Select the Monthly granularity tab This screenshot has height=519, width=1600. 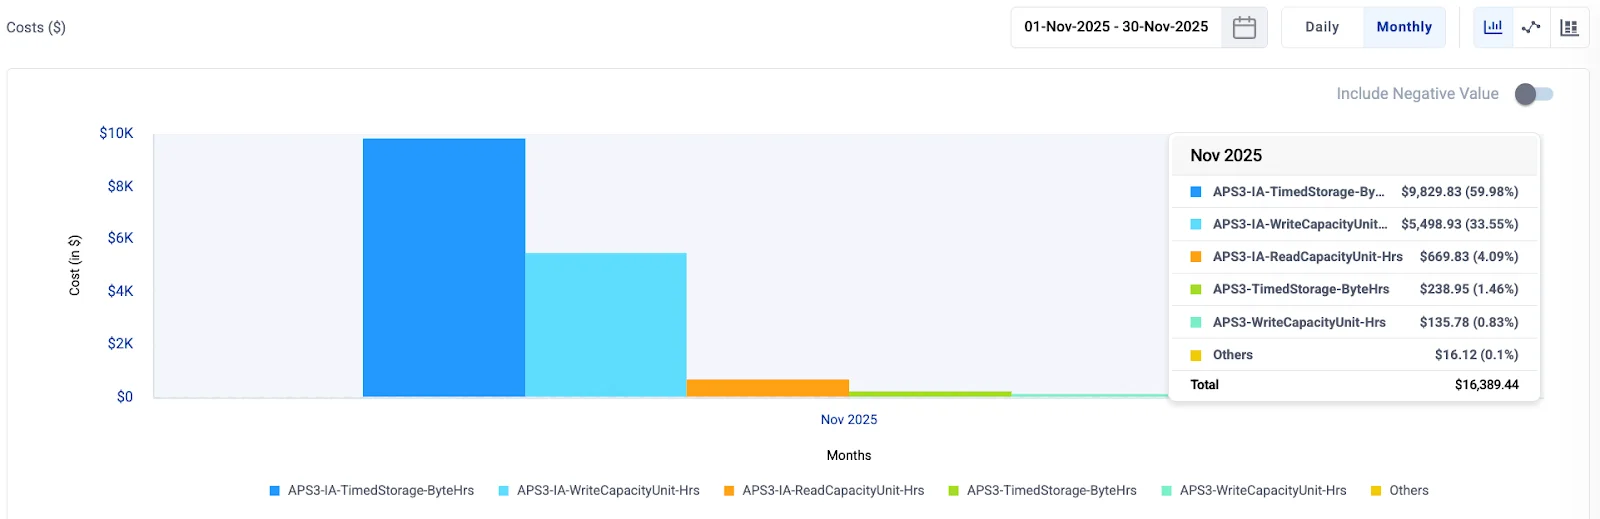pos(1404,27)
